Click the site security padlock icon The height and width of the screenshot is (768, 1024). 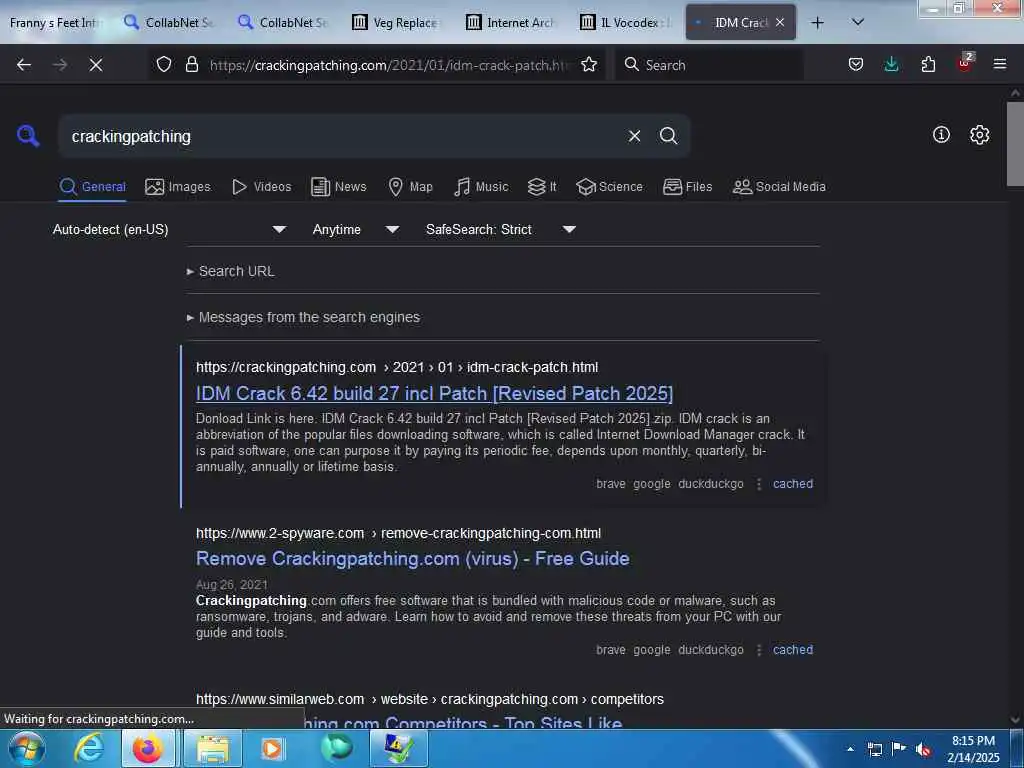pyautogui.click(x=191, y=65)
